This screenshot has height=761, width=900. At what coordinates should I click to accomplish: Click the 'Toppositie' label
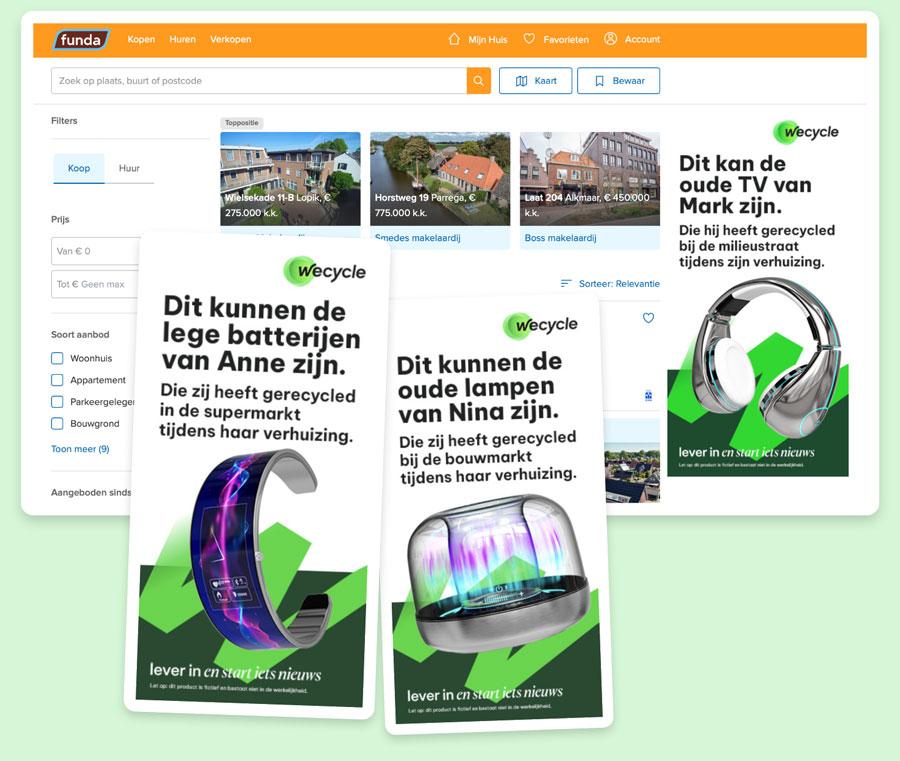[242, 123]
